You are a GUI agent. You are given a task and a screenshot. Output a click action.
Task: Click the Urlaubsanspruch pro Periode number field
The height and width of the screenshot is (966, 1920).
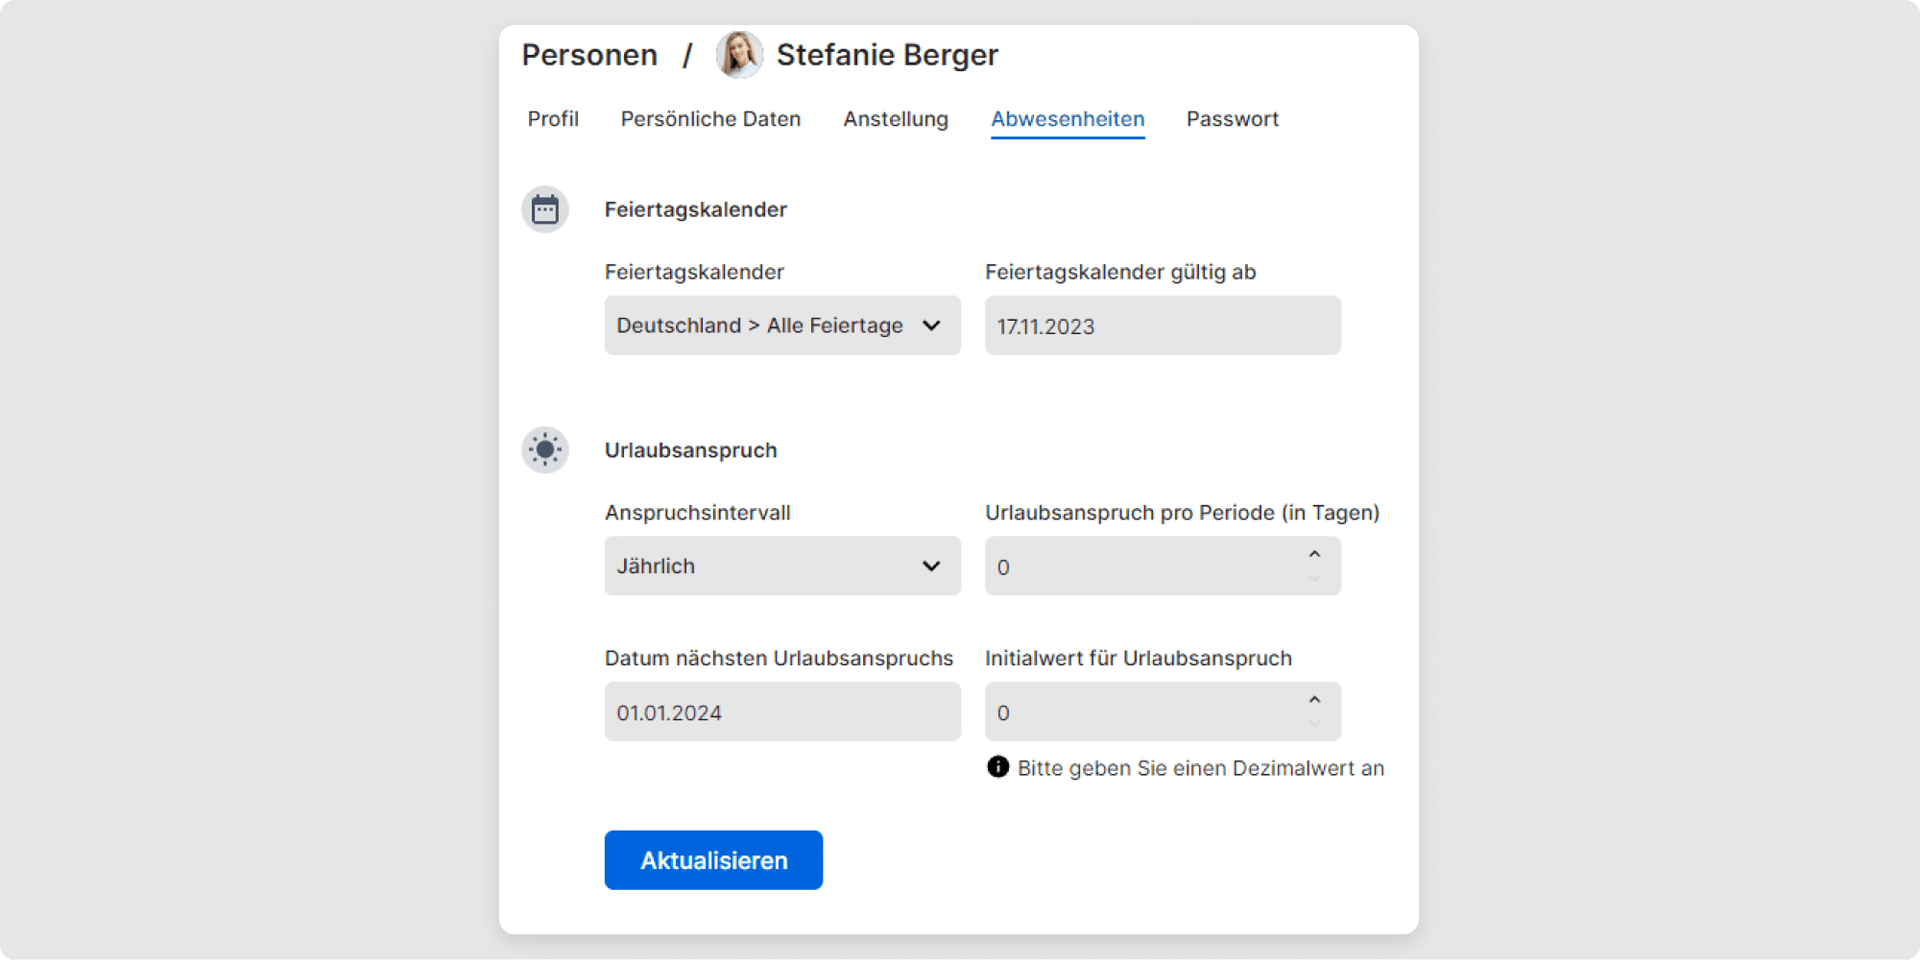coord(1140,566)
